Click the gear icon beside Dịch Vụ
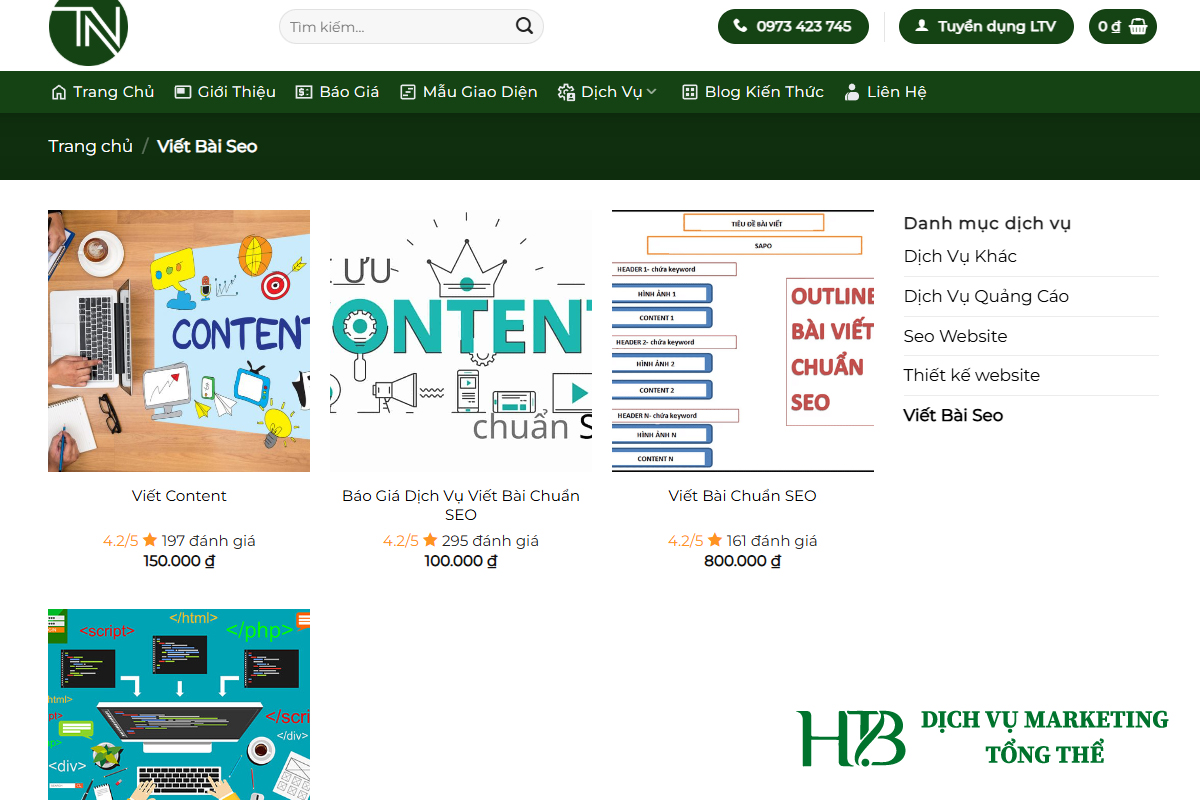Viewport: 1200px width, 800px height. click(x=566, y=91)
